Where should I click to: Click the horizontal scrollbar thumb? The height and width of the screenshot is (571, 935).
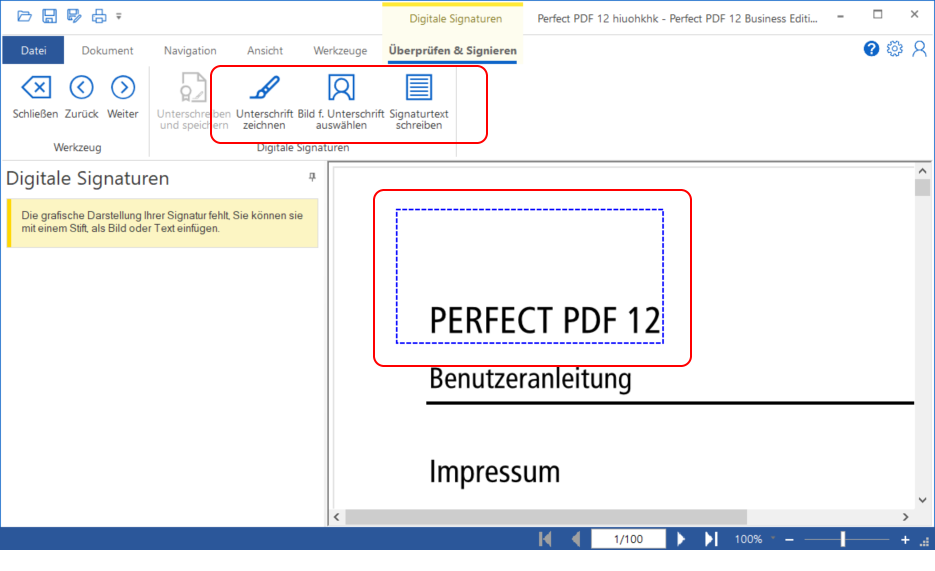(546, 517)
